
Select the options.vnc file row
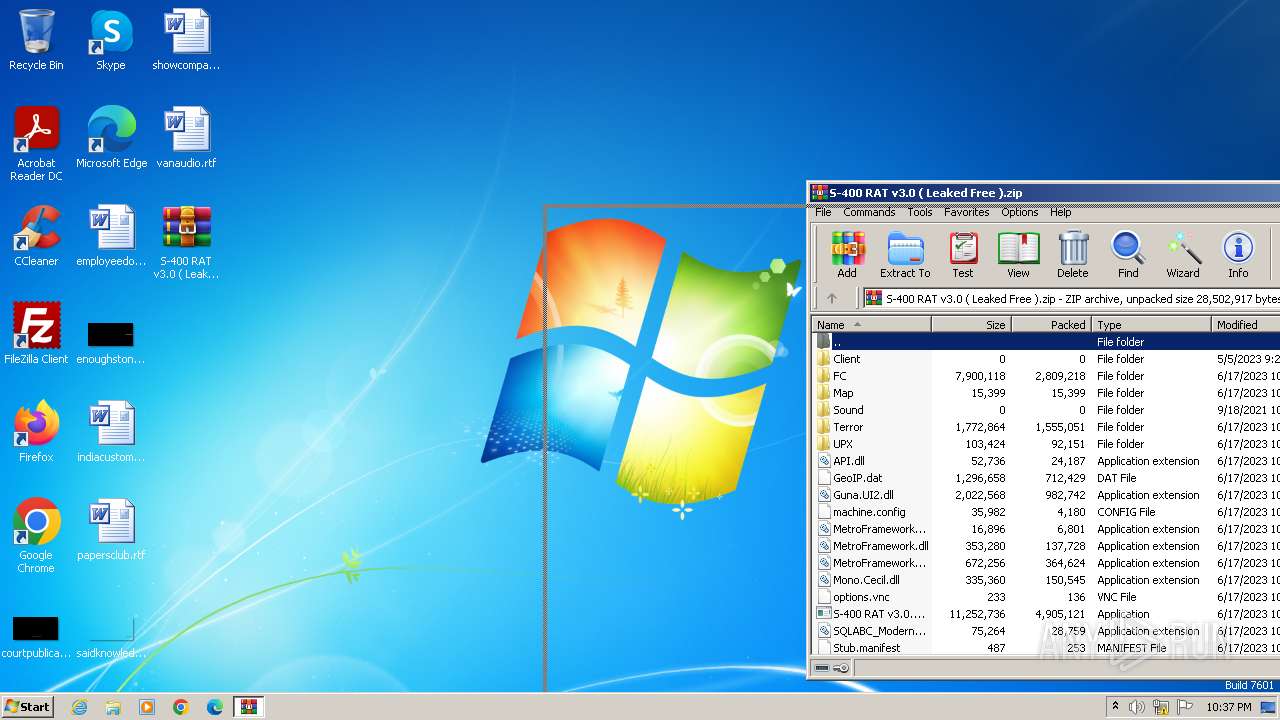pyautogui.click(x=1046, y=597)
